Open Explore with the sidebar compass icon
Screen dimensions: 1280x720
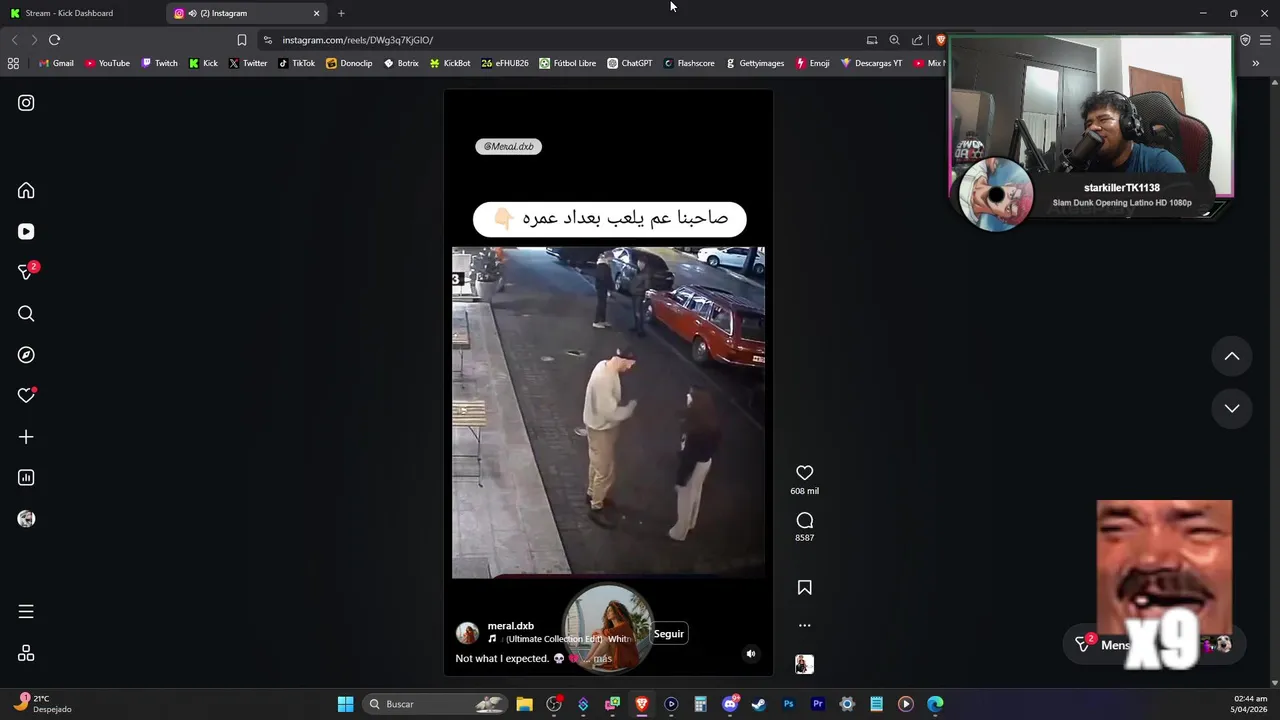(26, 355)
